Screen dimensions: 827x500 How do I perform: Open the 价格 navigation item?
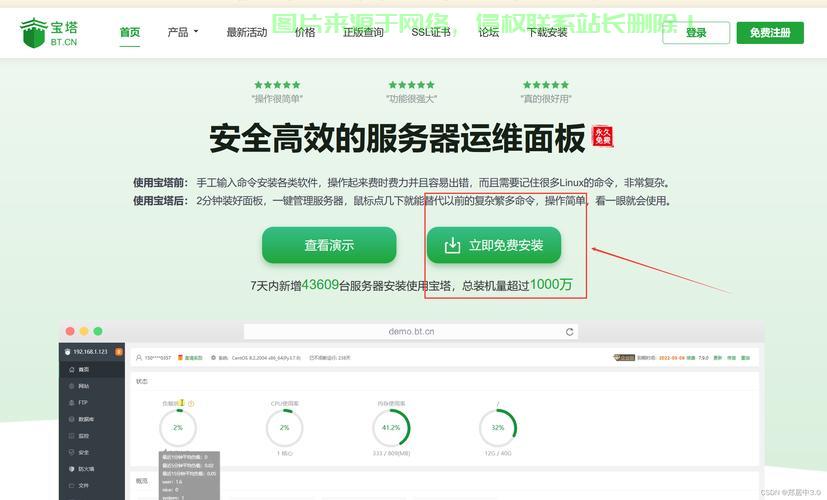305,32
